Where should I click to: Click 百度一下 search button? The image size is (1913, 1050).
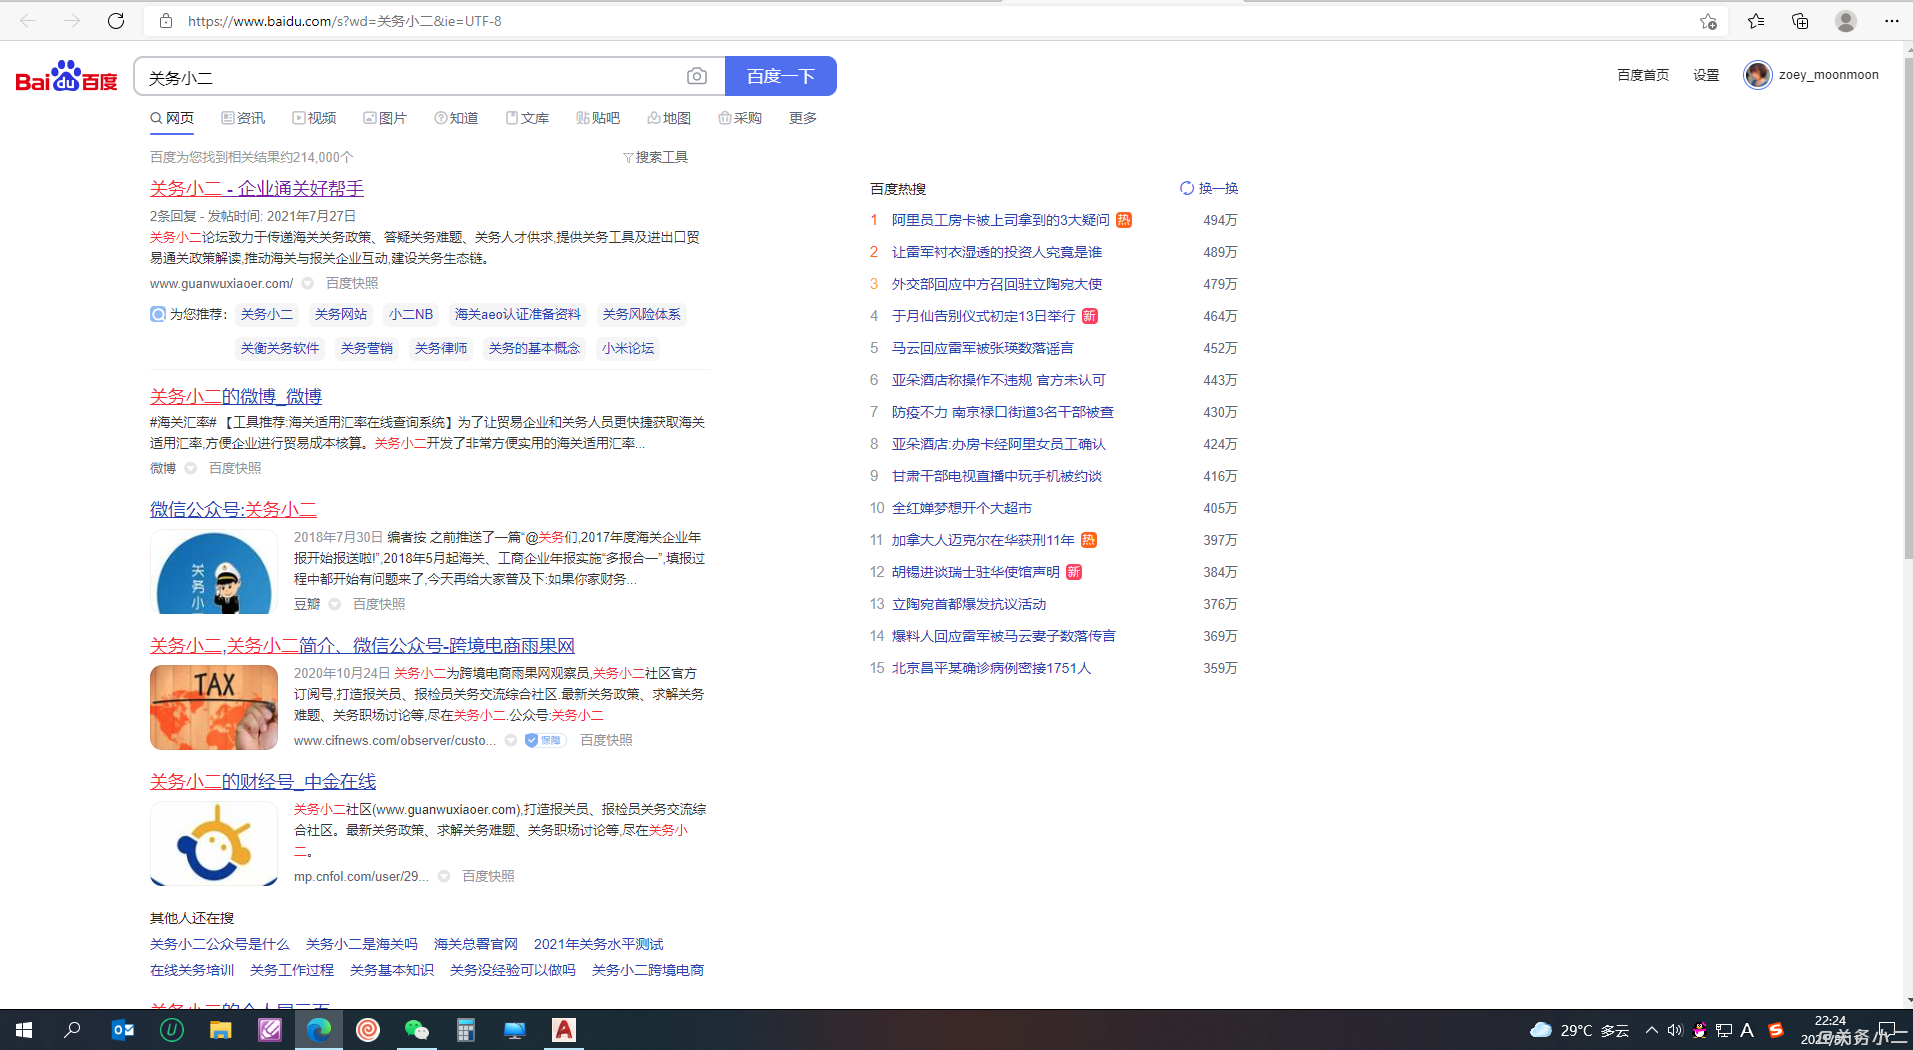pyautogui.click(x=781, y=76)
